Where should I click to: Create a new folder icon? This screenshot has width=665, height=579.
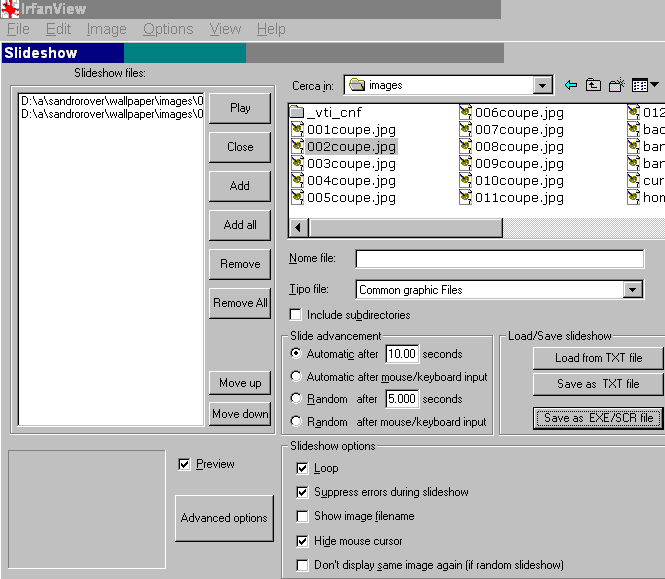(617, 85)
